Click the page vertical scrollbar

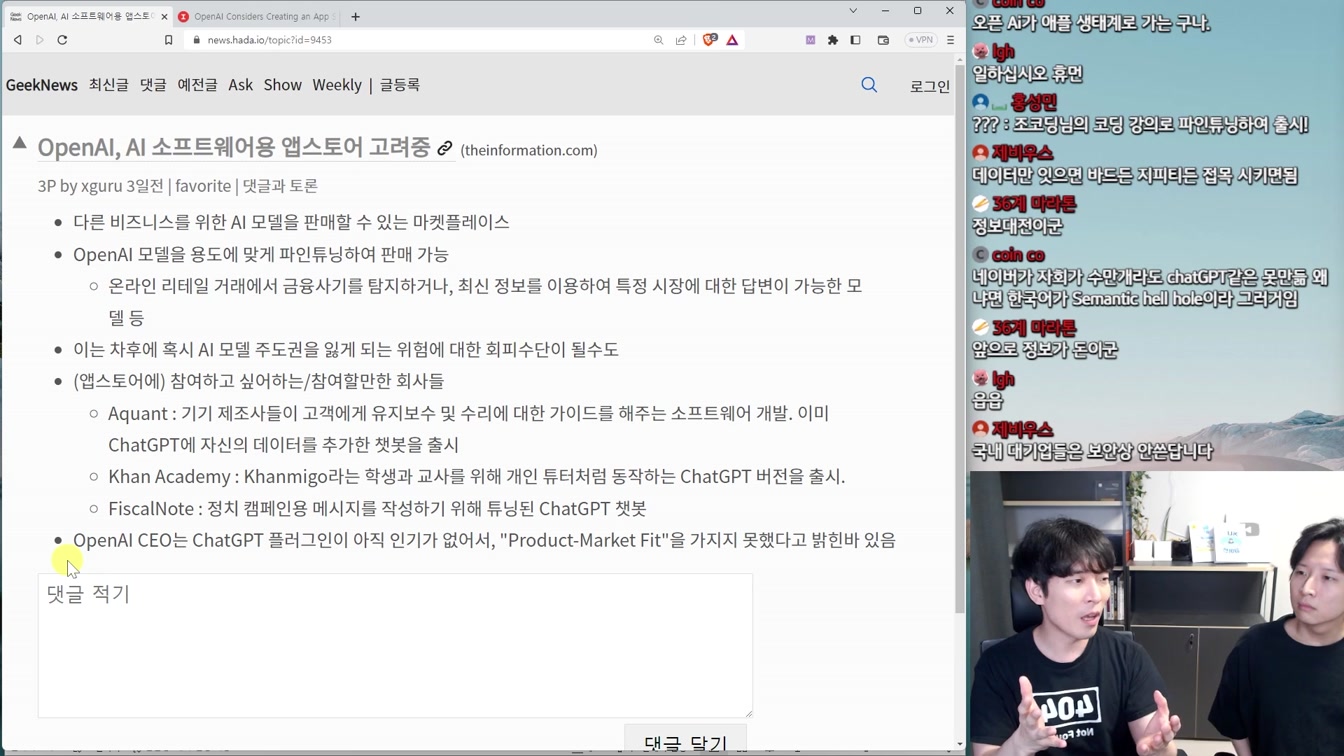click(960, 340)
